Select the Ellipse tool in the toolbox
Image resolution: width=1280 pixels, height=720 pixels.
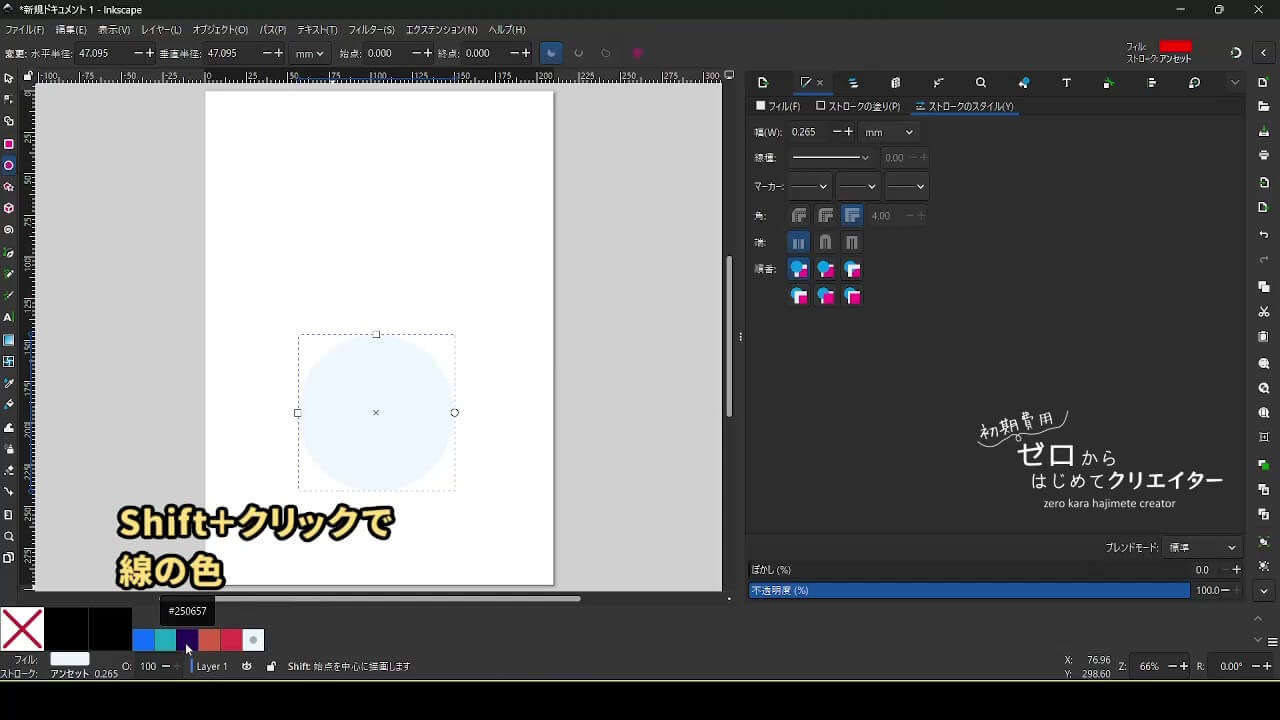[9, 166]
